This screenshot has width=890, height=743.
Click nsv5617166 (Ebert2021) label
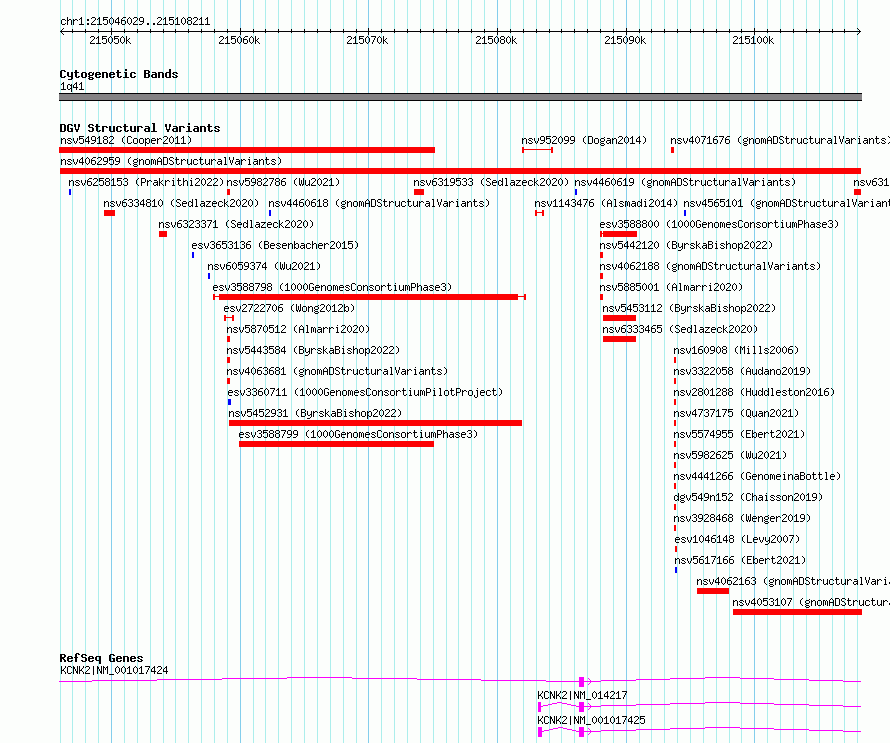click(740, 560)
